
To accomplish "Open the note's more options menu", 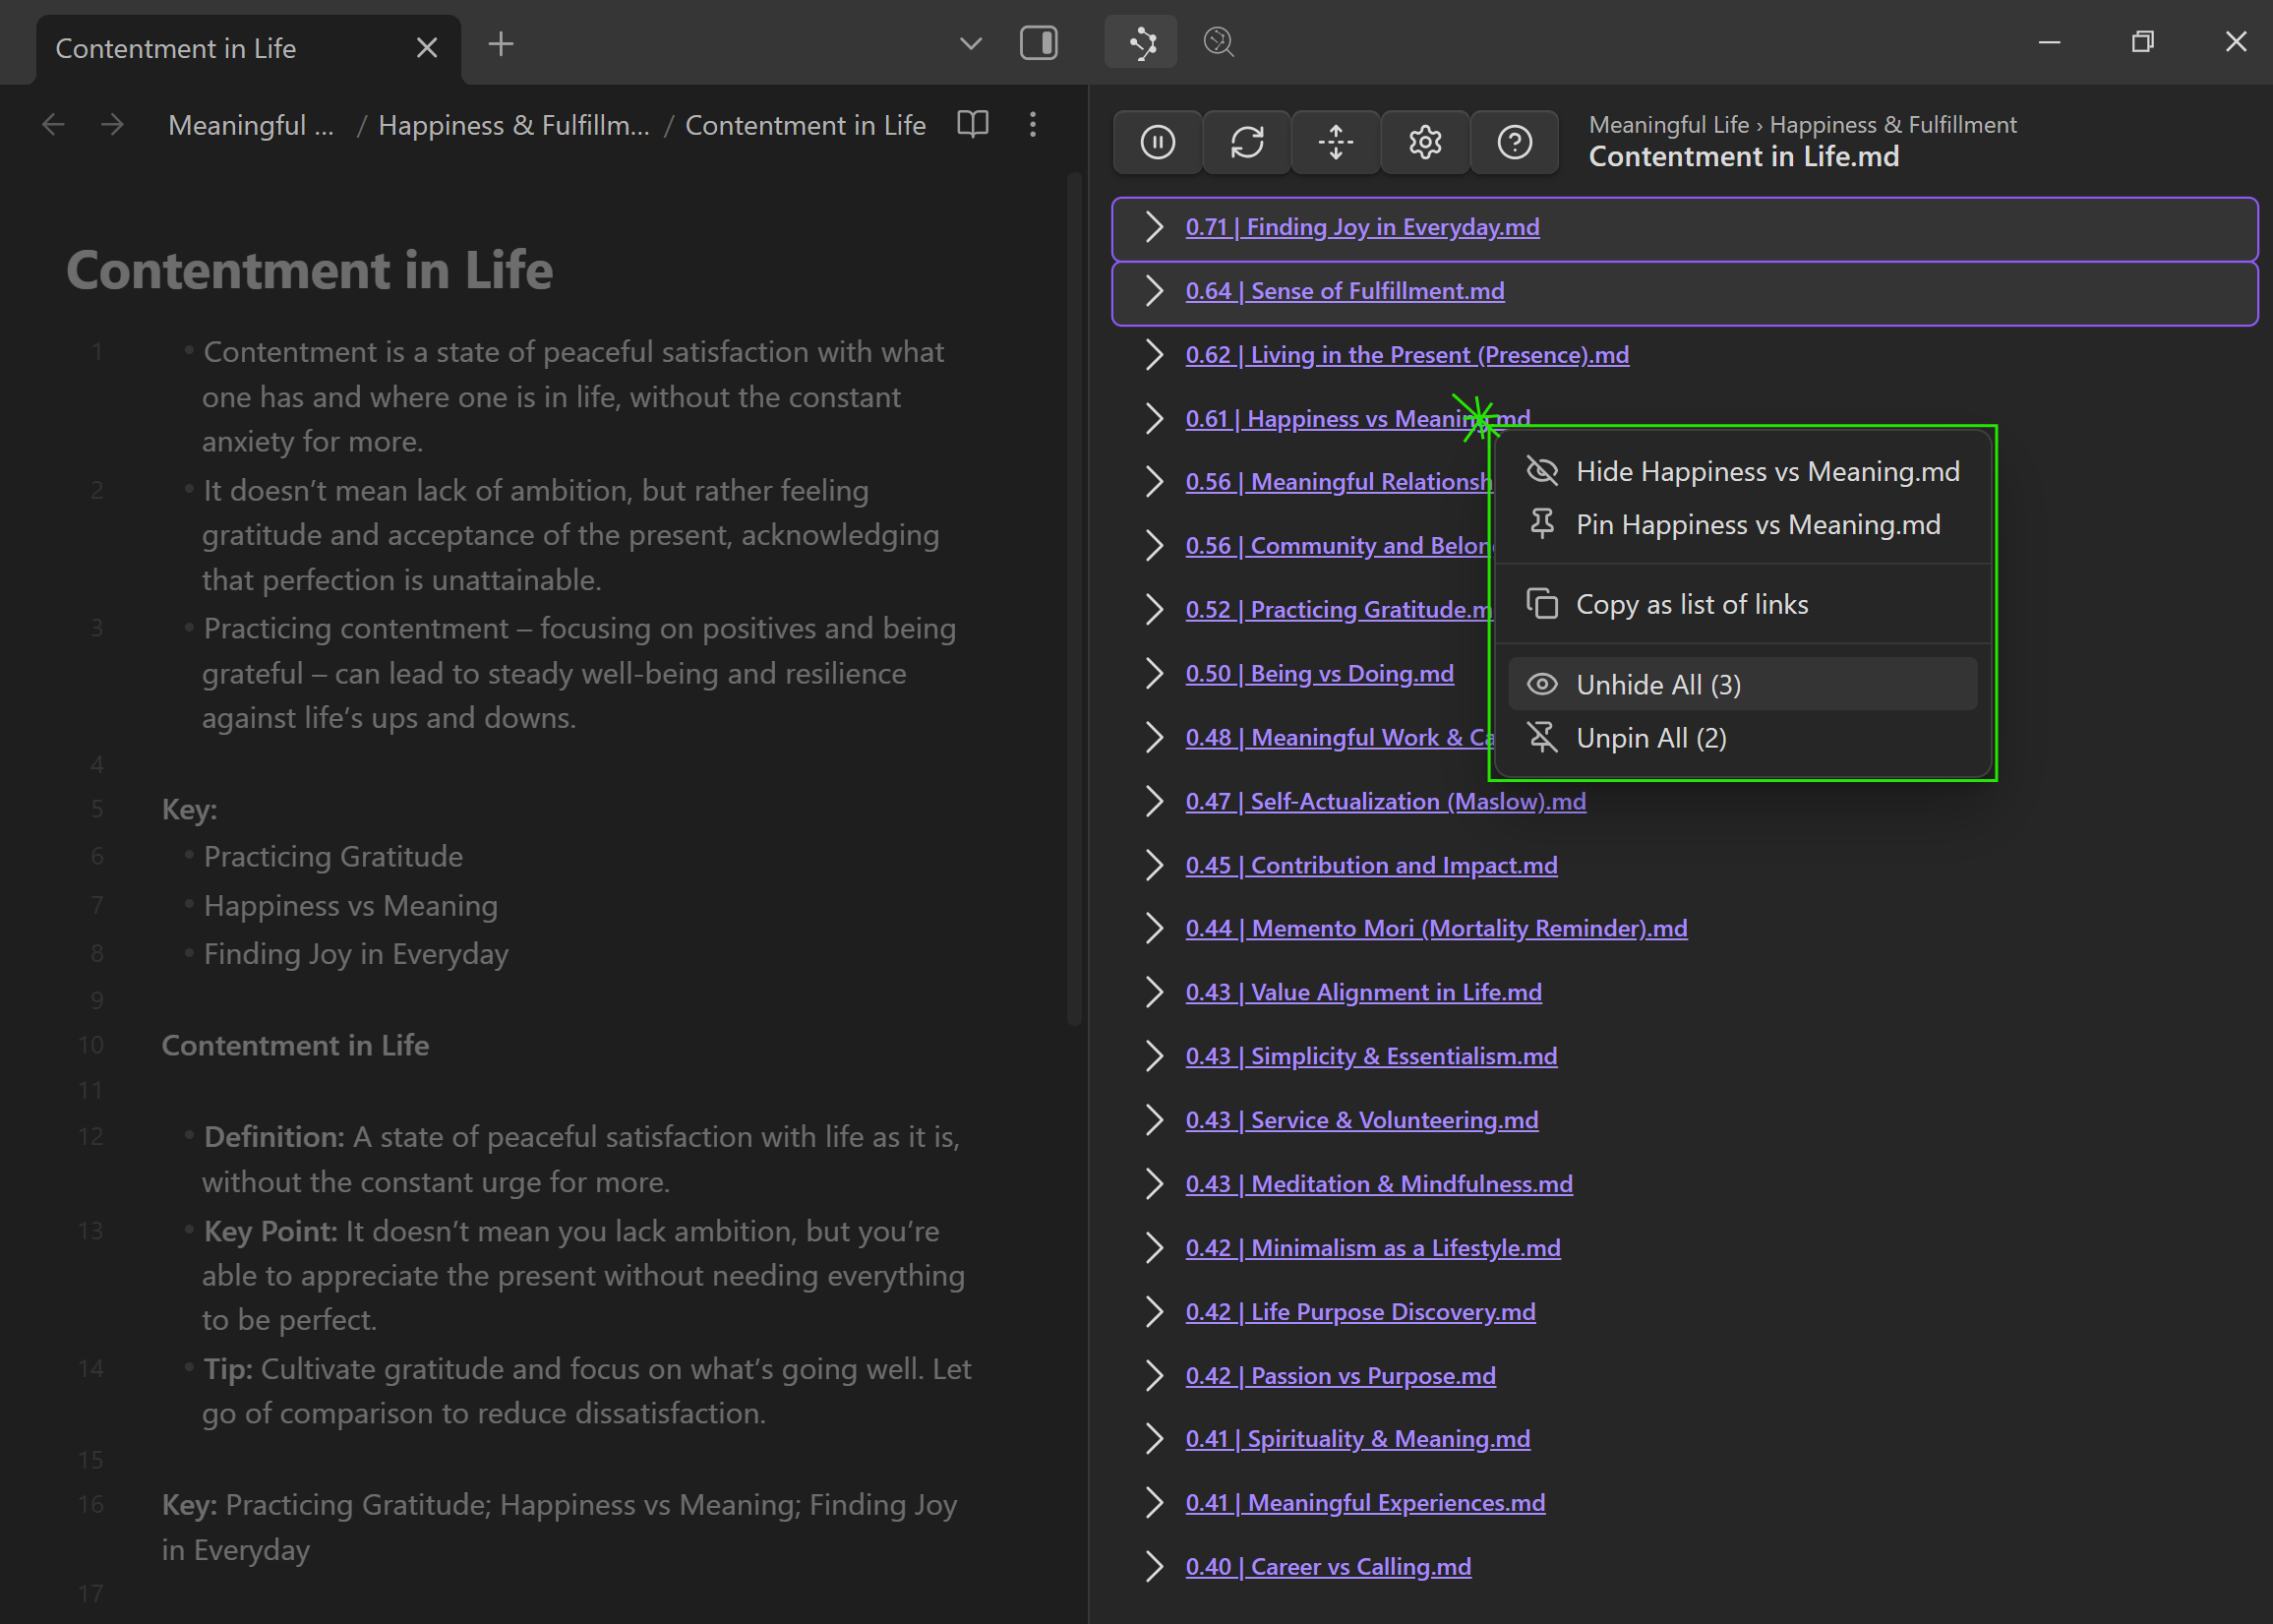I will (x=1033, y=124).
